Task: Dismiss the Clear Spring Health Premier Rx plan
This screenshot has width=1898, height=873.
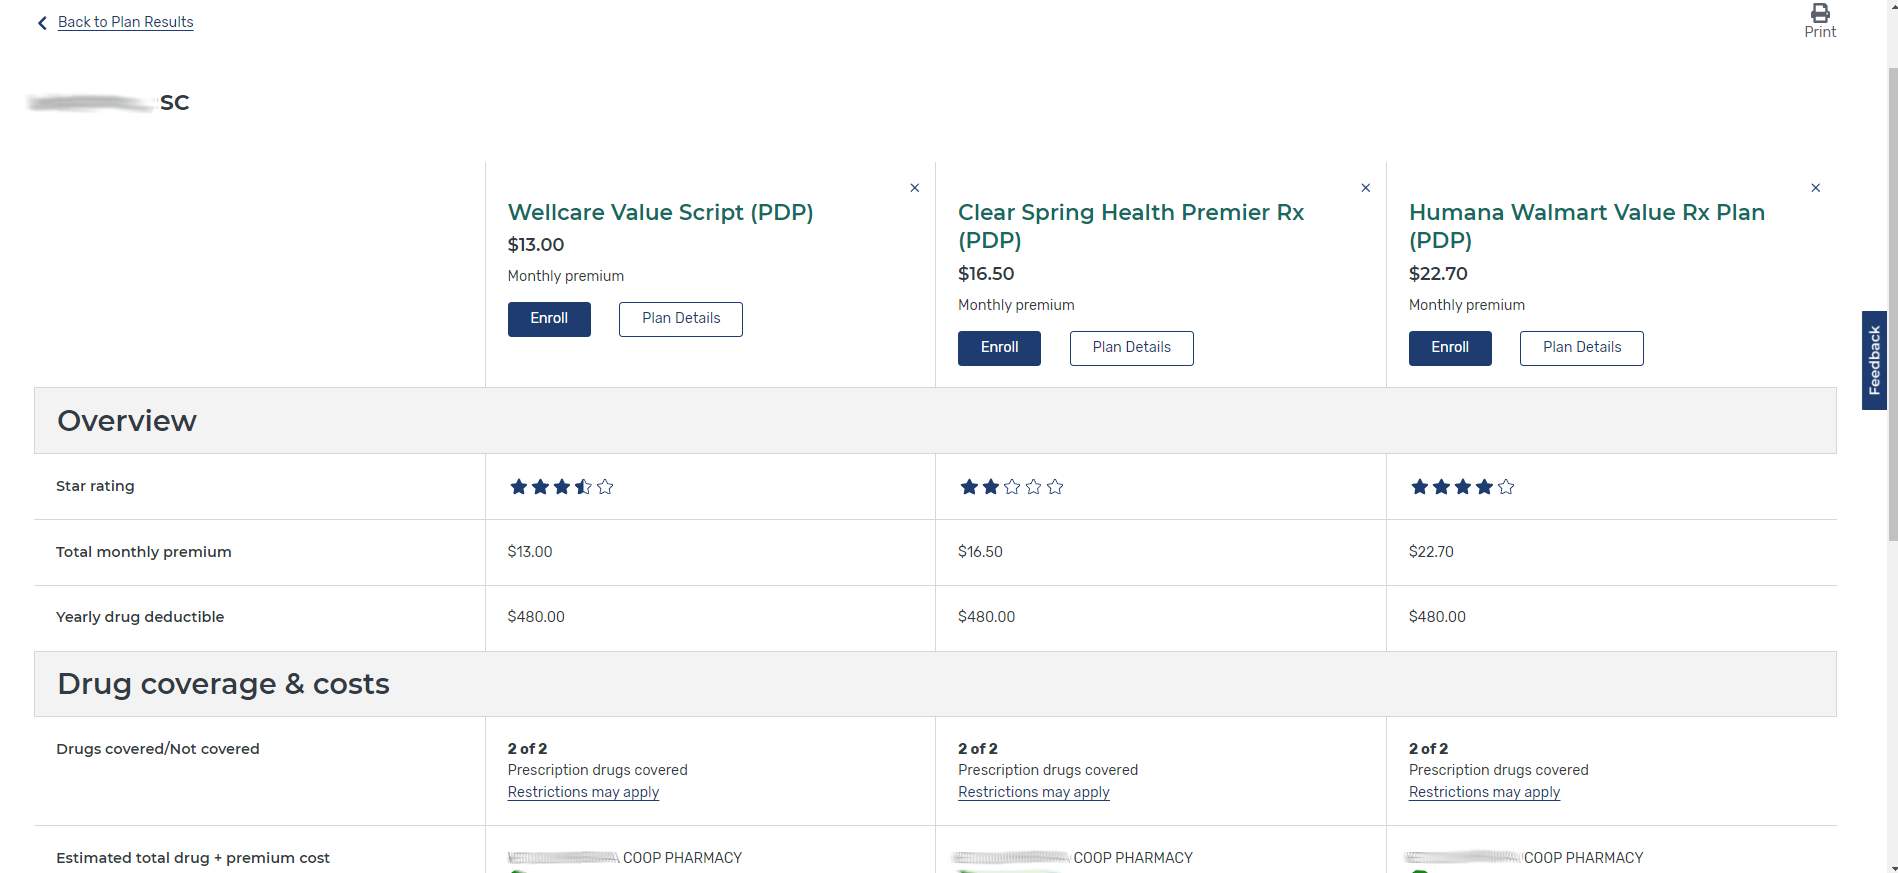Action: 1365,187
